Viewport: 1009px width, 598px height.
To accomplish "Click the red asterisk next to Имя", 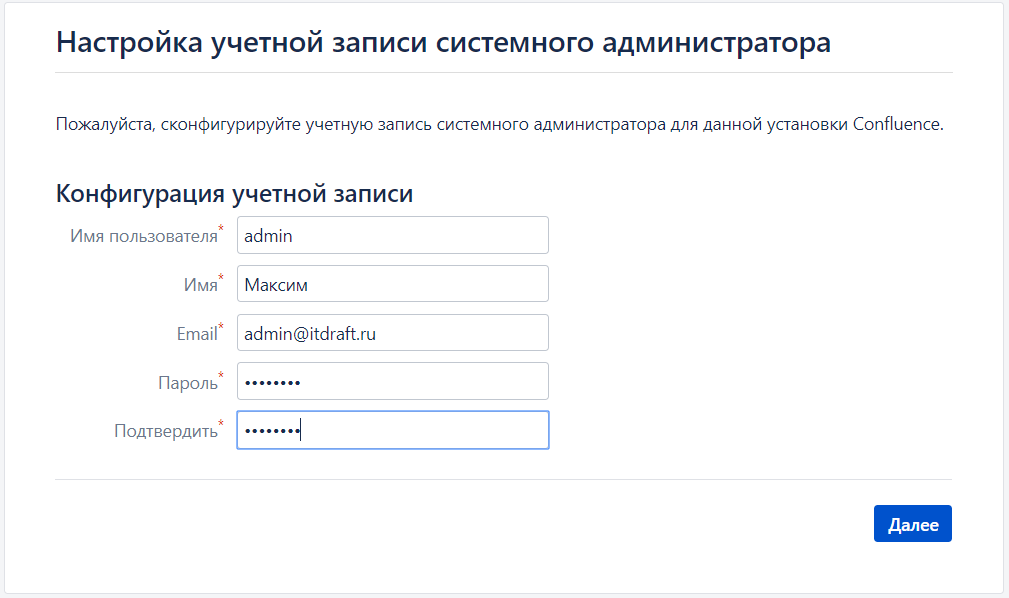I will pos(221,279).
